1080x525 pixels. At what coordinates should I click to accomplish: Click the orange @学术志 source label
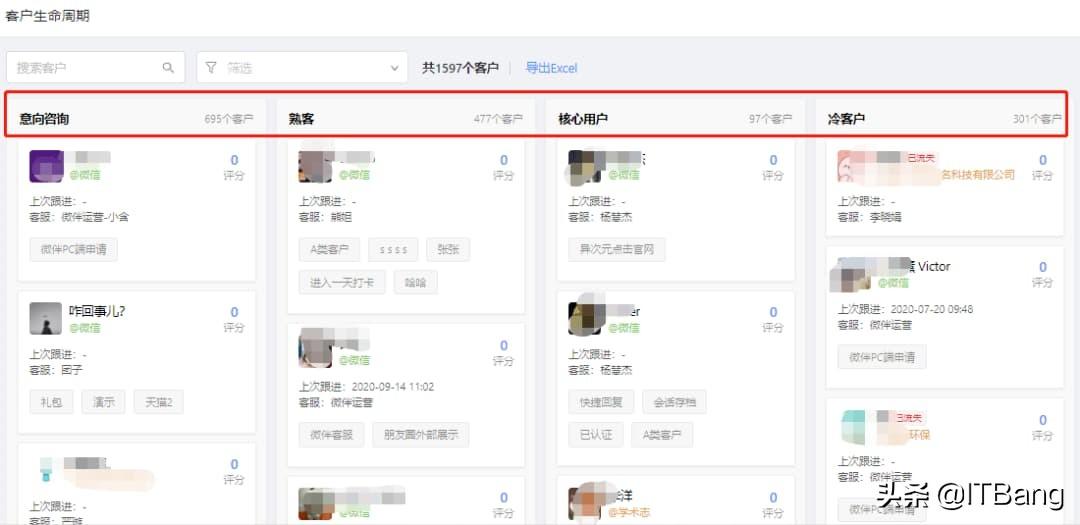(x=628, y=513)
